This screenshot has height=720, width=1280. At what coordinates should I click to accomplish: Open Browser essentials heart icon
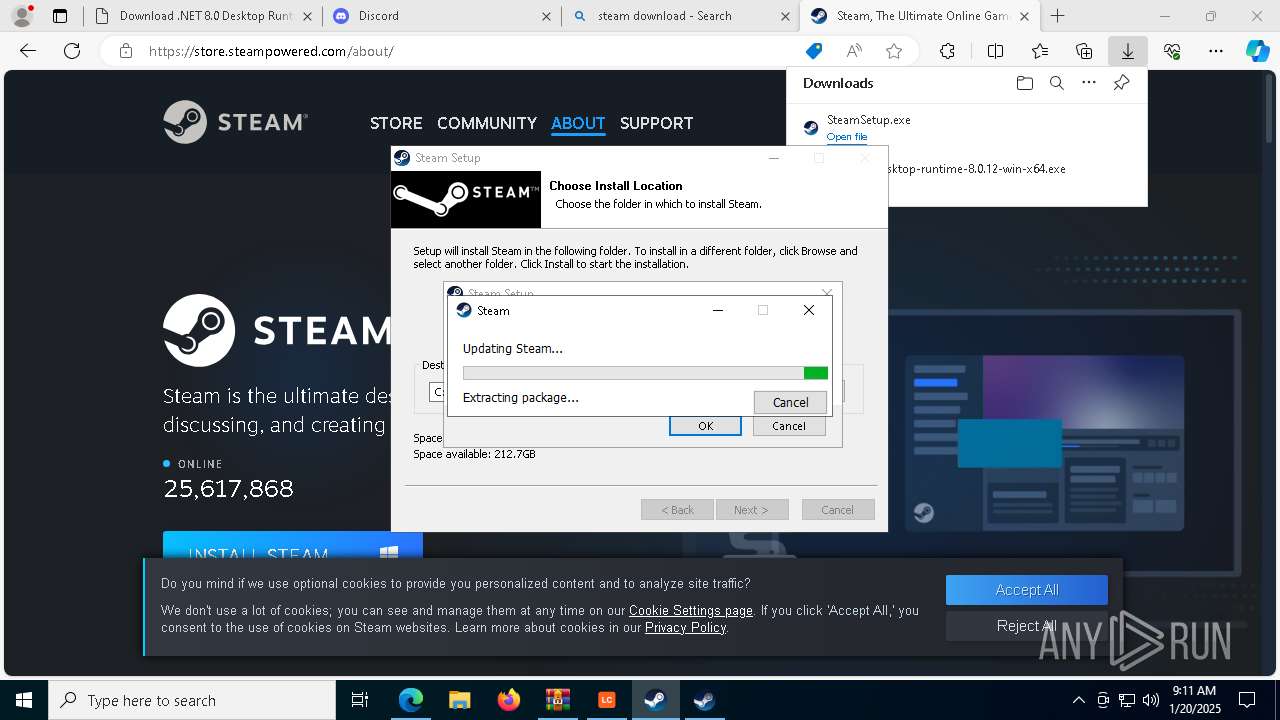click(1172, 51)
